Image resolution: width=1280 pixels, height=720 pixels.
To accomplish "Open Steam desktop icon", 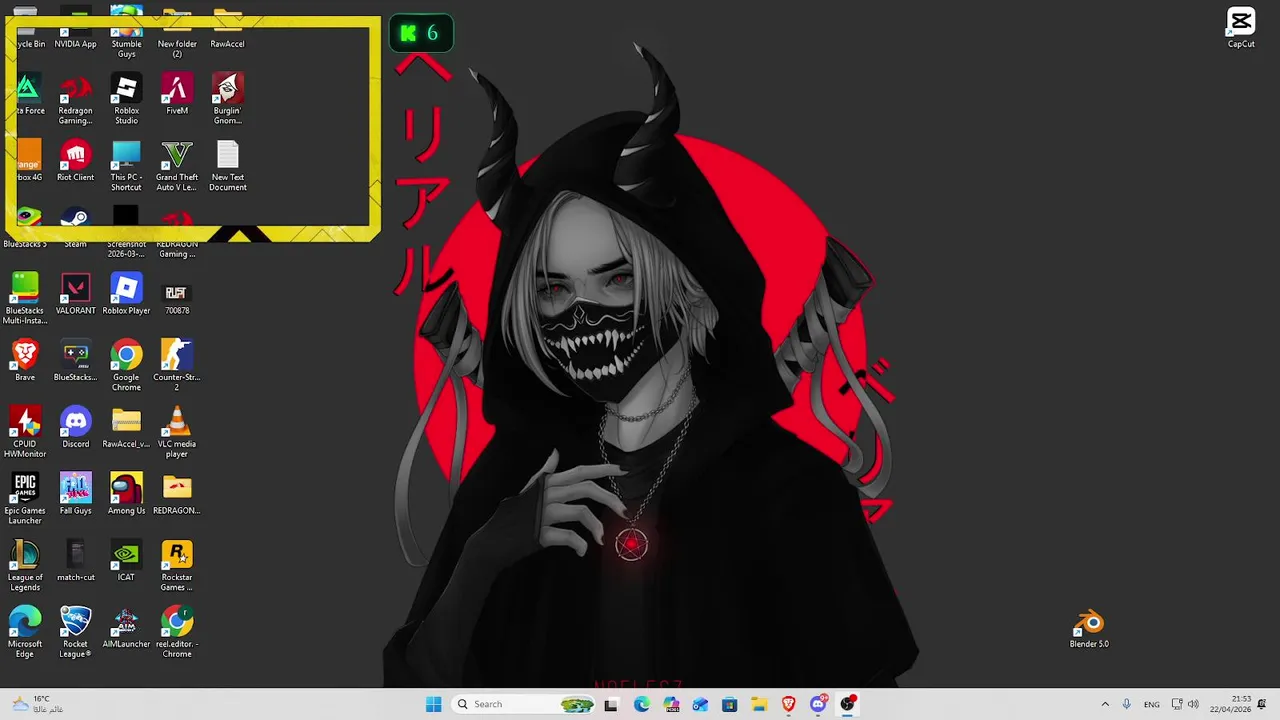I will 76,228.
